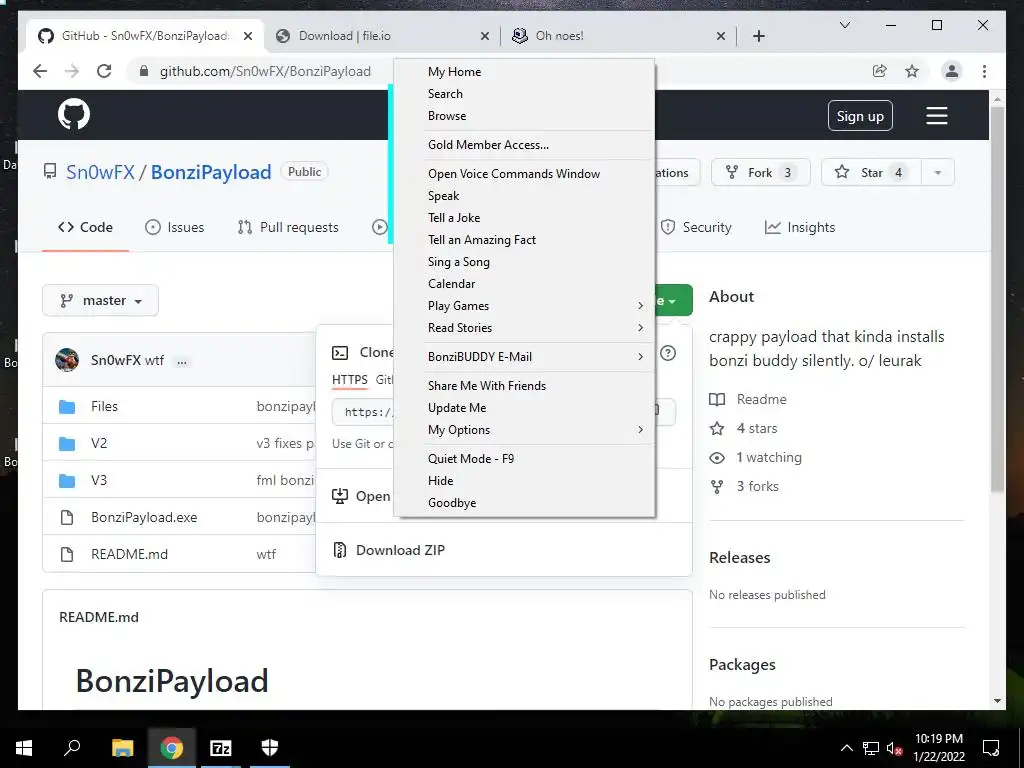
Task: Click the Sign up button
Action: click(x=860, y=116)
